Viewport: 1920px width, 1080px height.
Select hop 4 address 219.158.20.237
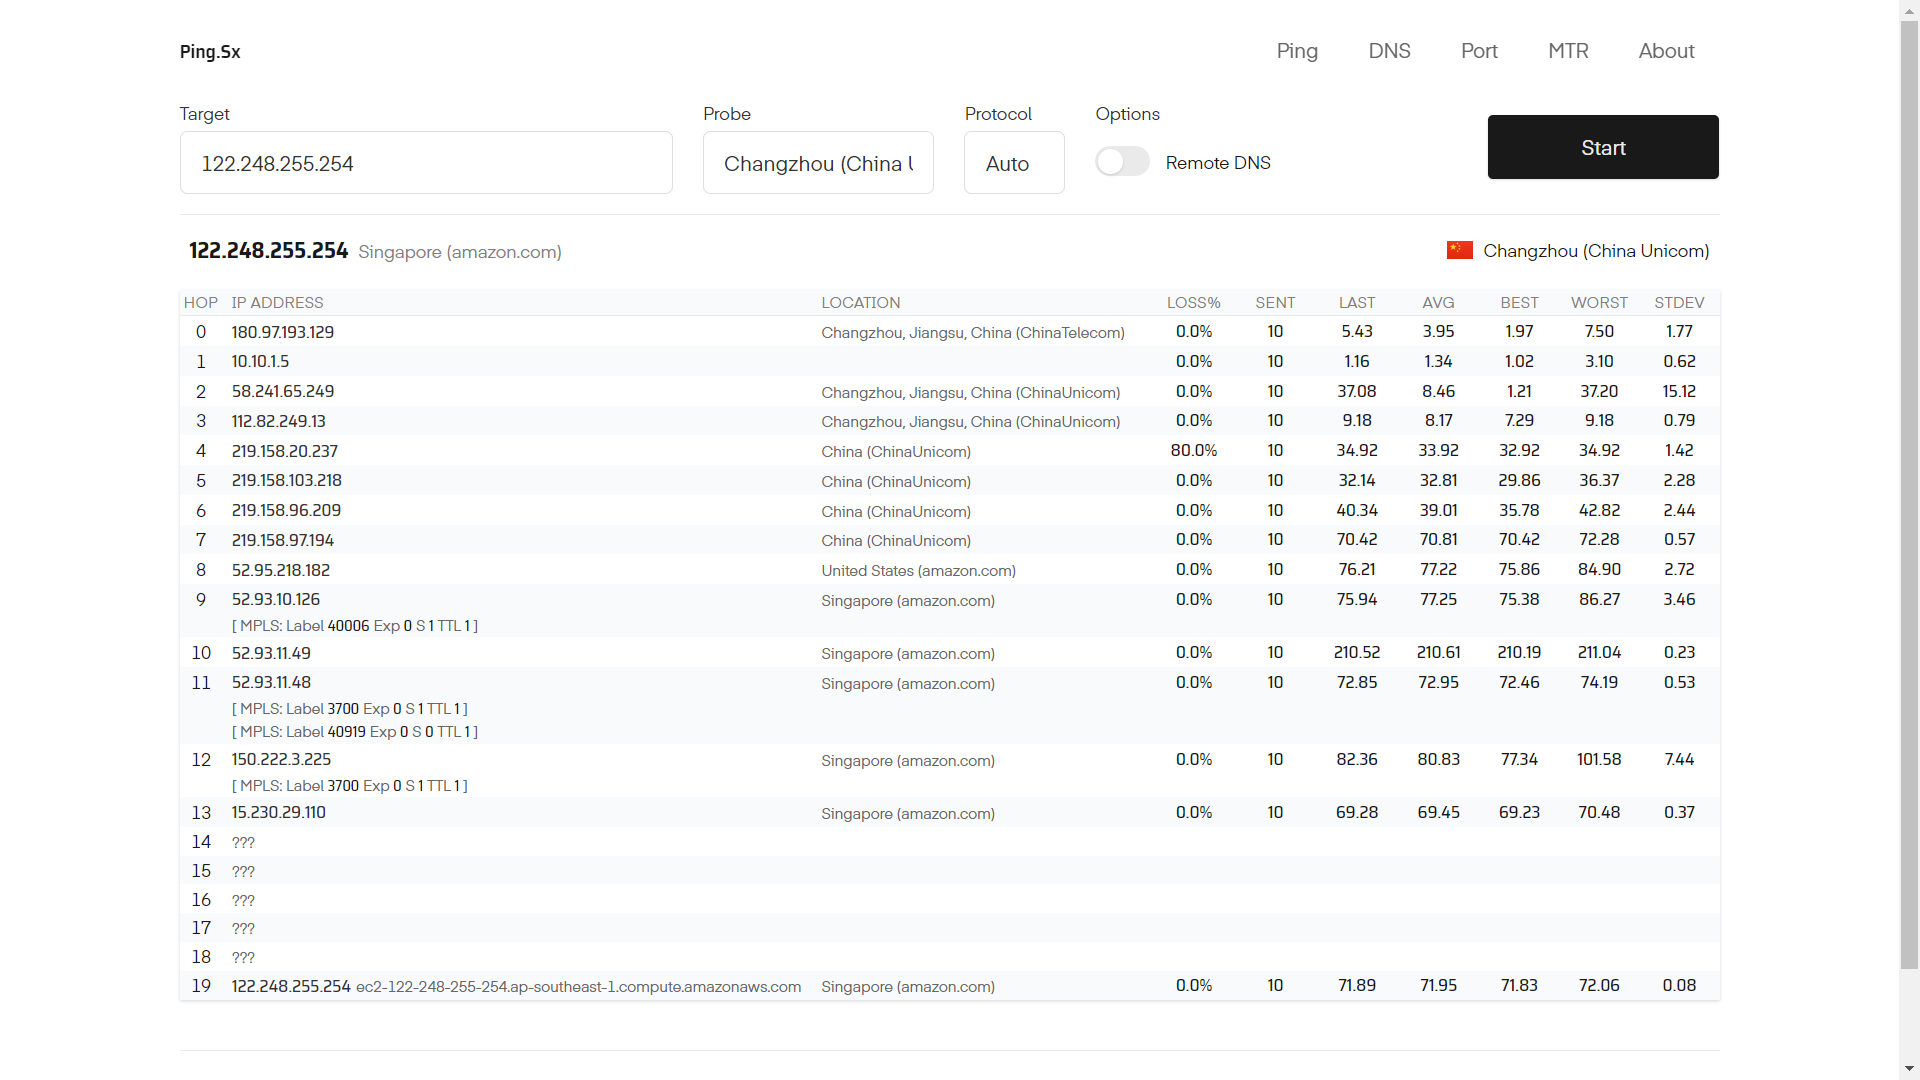(285, 451)
